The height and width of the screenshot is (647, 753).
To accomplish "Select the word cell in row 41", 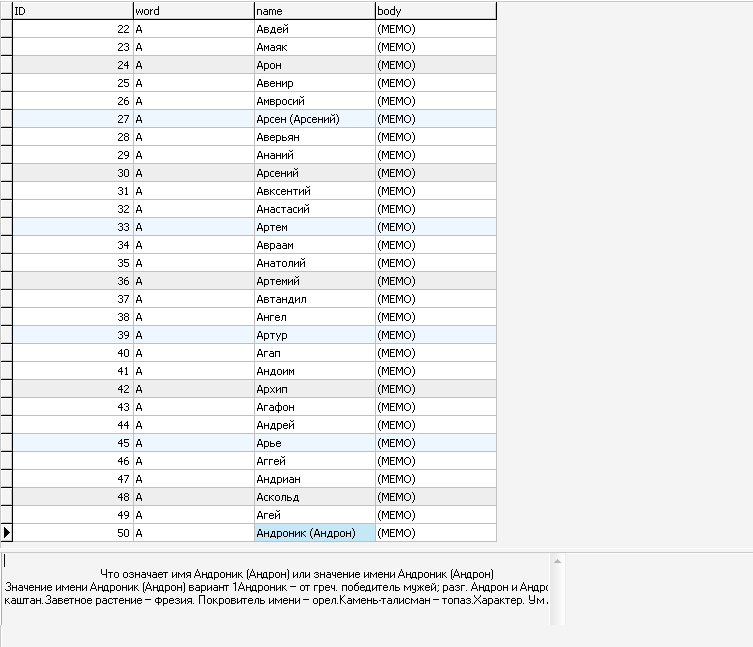I will [x=193, y=371].
